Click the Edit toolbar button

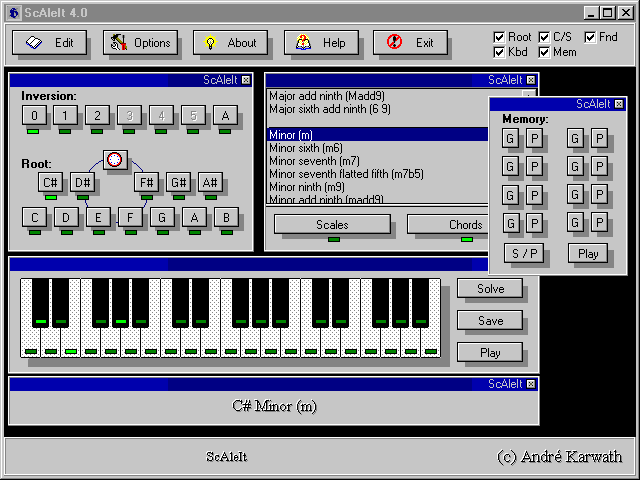(x=49, y=43)
